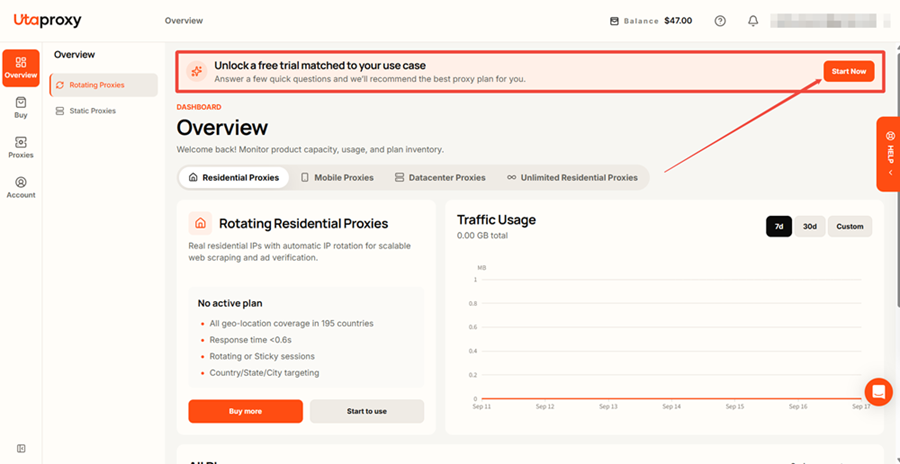Open the Account sidebar section
Image resolution: width=900 pixels, height=464 pixels.
[21, 188]
